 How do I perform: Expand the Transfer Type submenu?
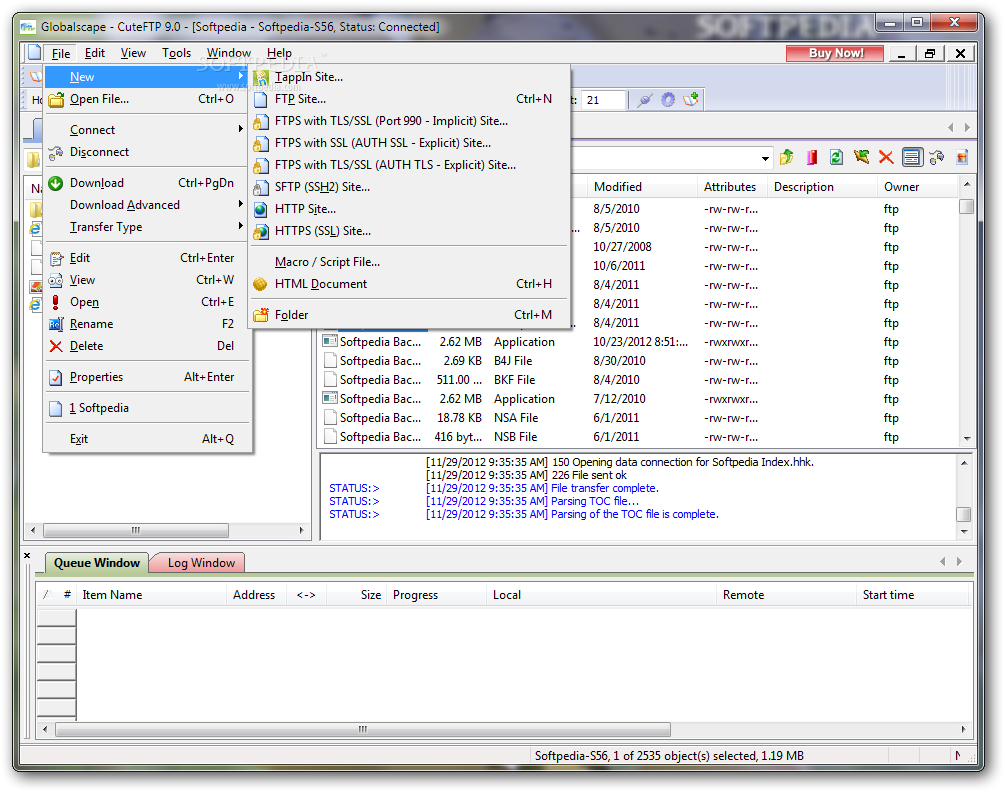pos(147,227)
